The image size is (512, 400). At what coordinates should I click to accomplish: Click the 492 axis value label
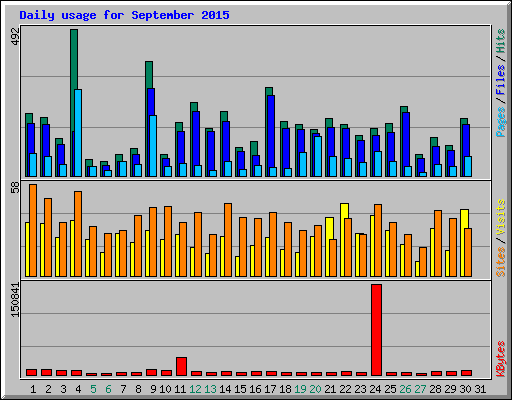pyautogui.click(x=15, y=36)
